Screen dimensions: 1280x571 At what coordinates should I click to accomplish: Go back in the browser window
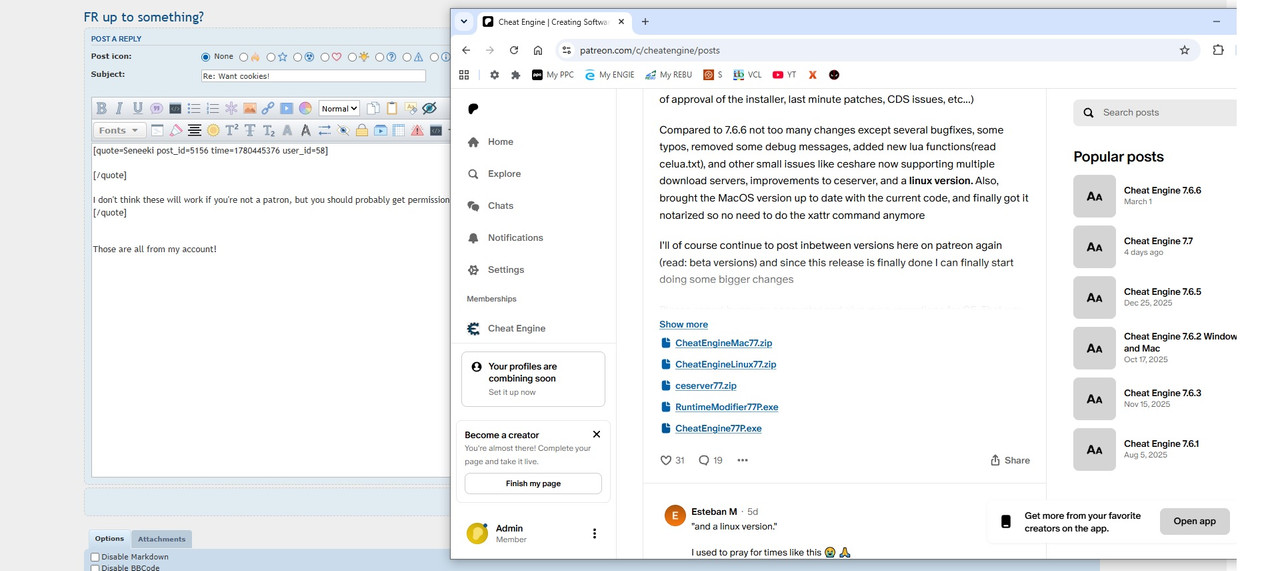coord(466,50)
